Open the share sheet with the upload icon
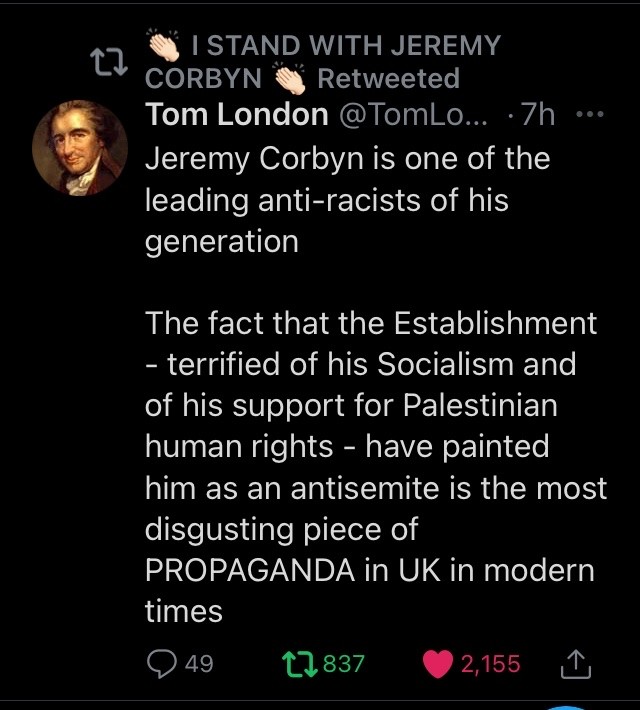640x710 pixels. (x=576, y=664)
